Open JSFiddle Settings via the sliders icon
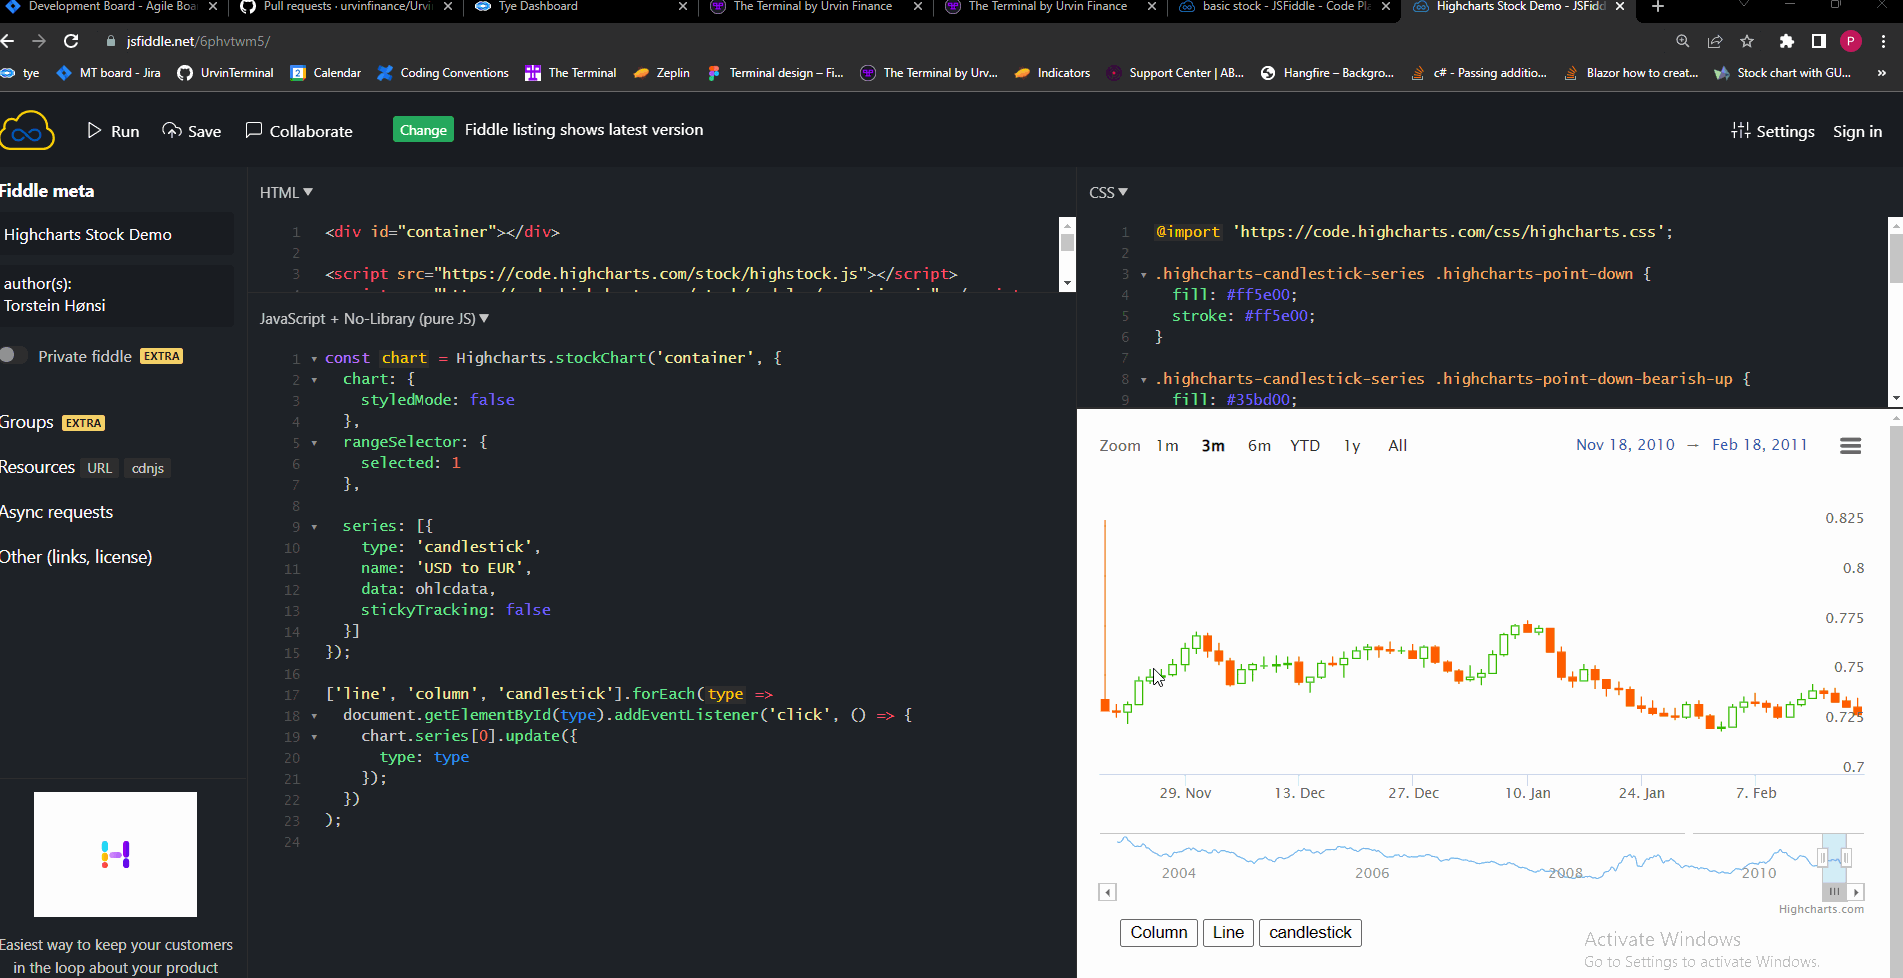 [x=1741, y=131]
